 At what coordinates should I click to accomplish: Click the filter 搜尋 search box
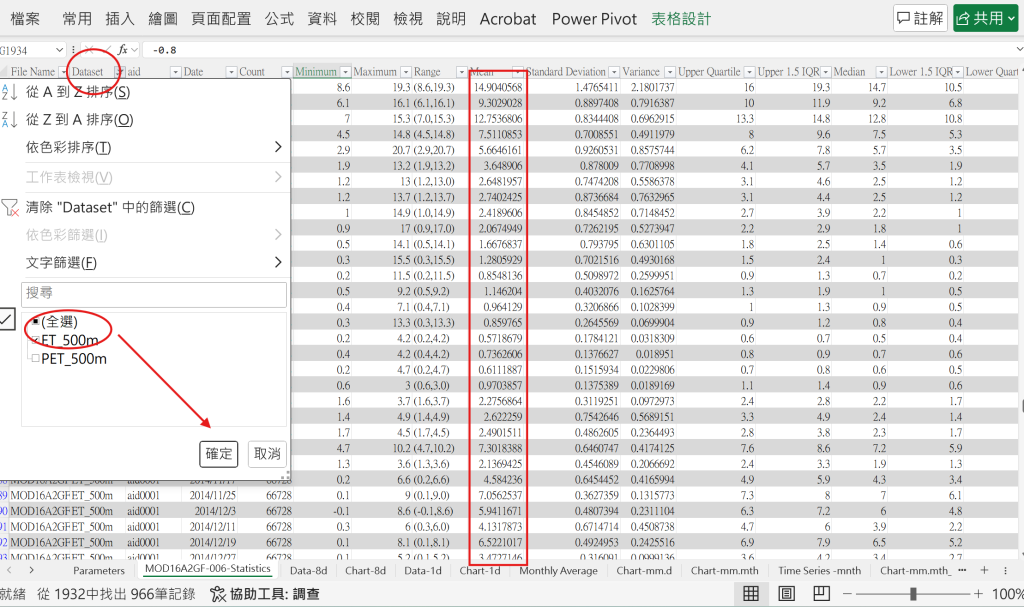(x=154, y=294)
